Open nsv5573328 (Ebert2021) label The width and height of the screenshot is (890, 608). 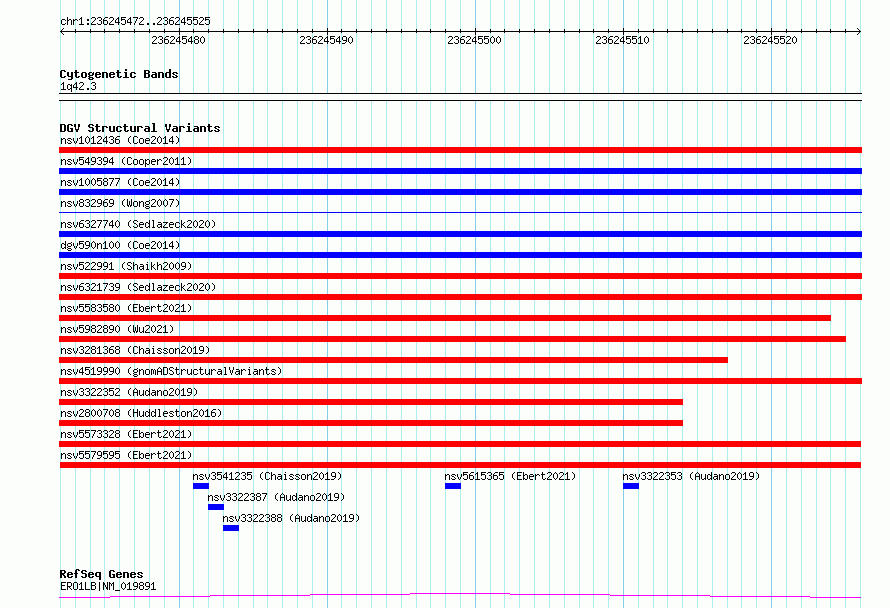click(x=126, y=434)
